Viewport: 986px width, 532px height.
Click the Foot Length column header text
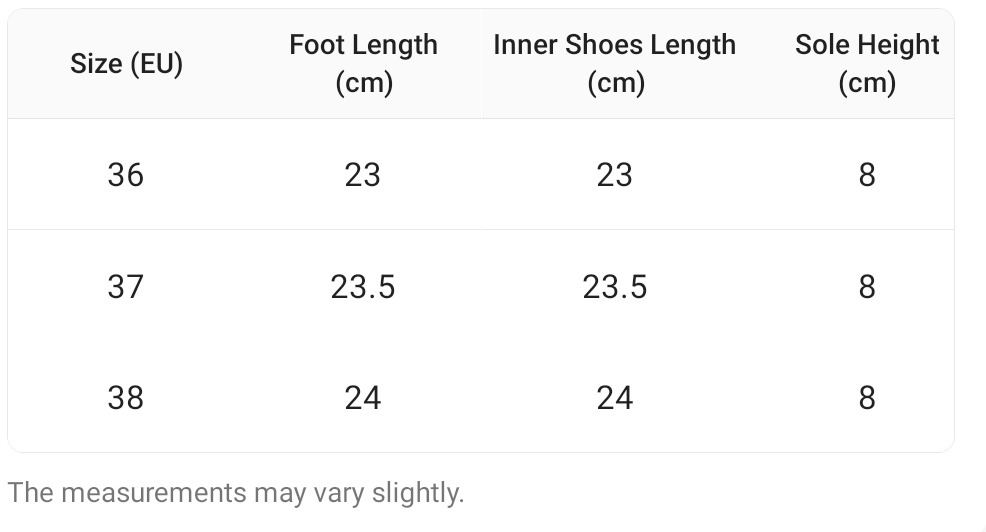click(x=363, y=45)
